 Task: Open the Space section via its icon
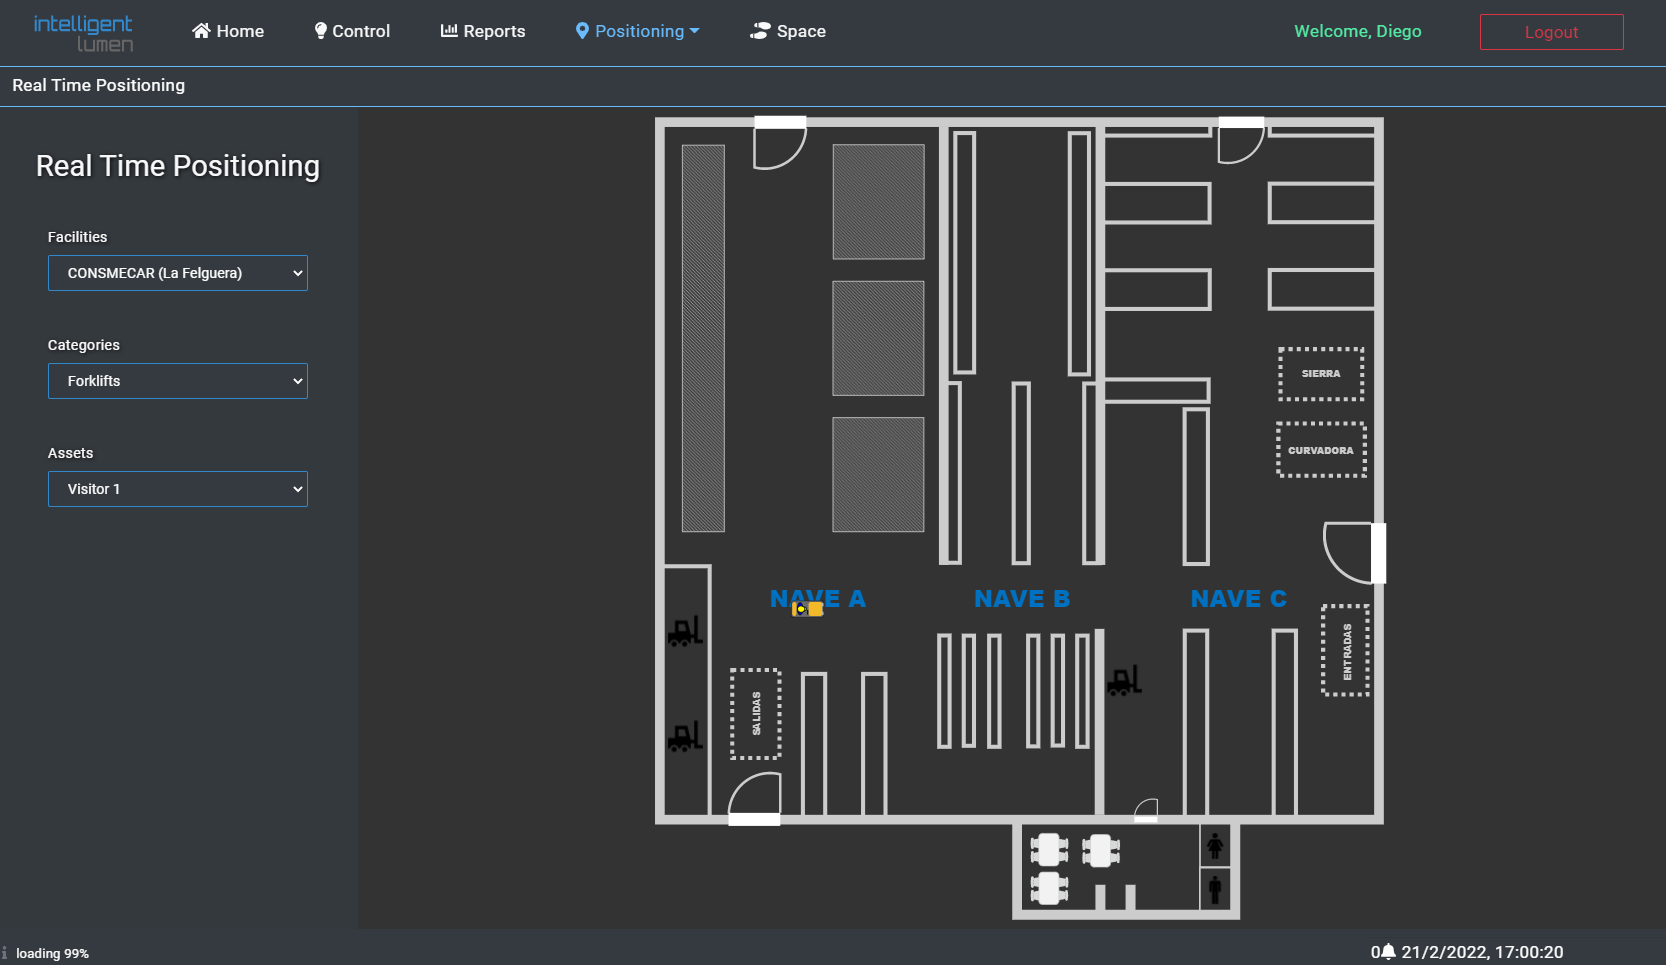(760, 31)
